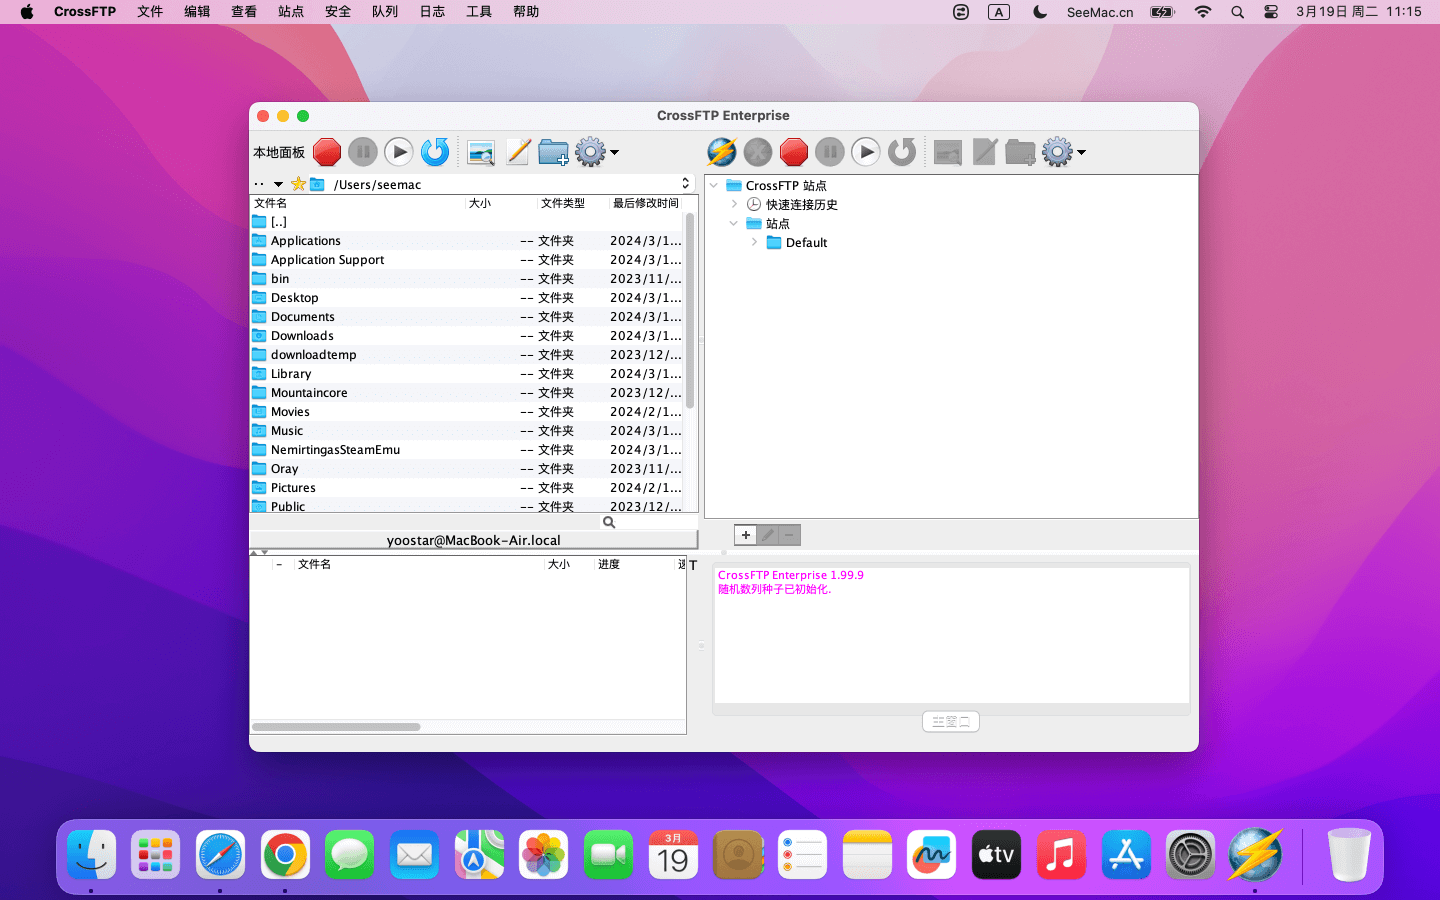1440x900 pixels.
Task: Collapse the CrossFTP 站点 tree root
Action: [714, 185]
